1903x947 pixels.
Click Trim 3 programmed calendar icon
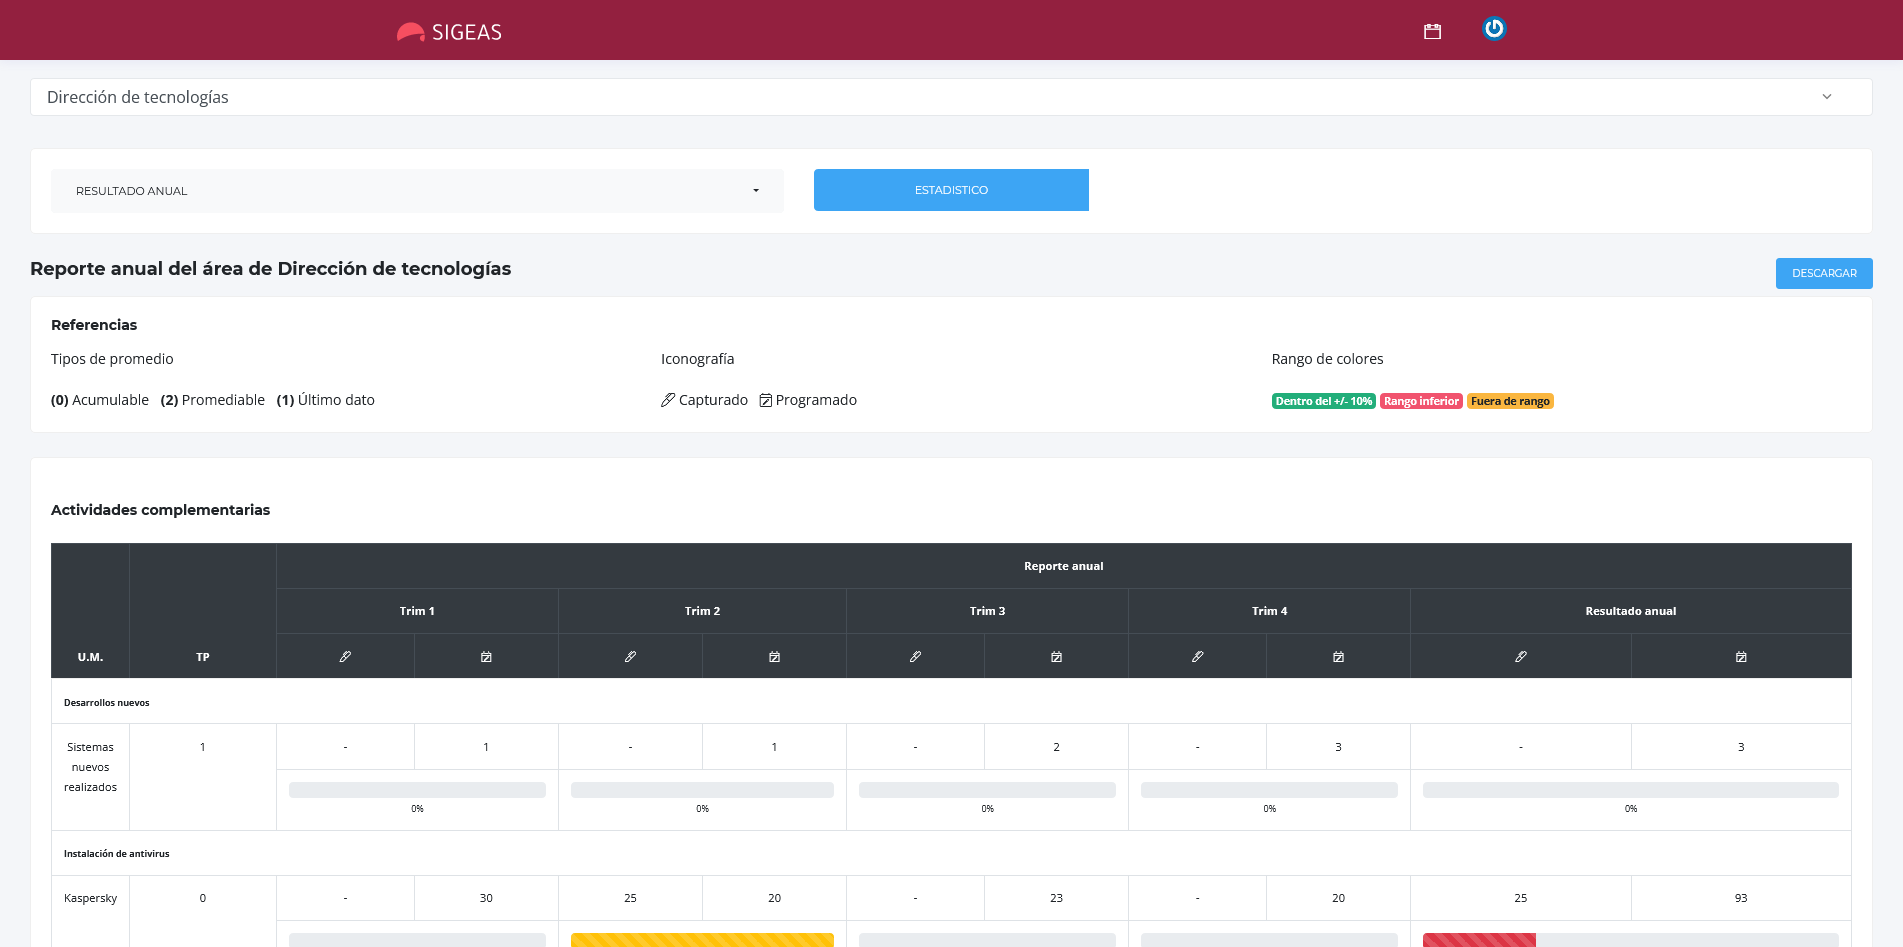pos(1056,657)
